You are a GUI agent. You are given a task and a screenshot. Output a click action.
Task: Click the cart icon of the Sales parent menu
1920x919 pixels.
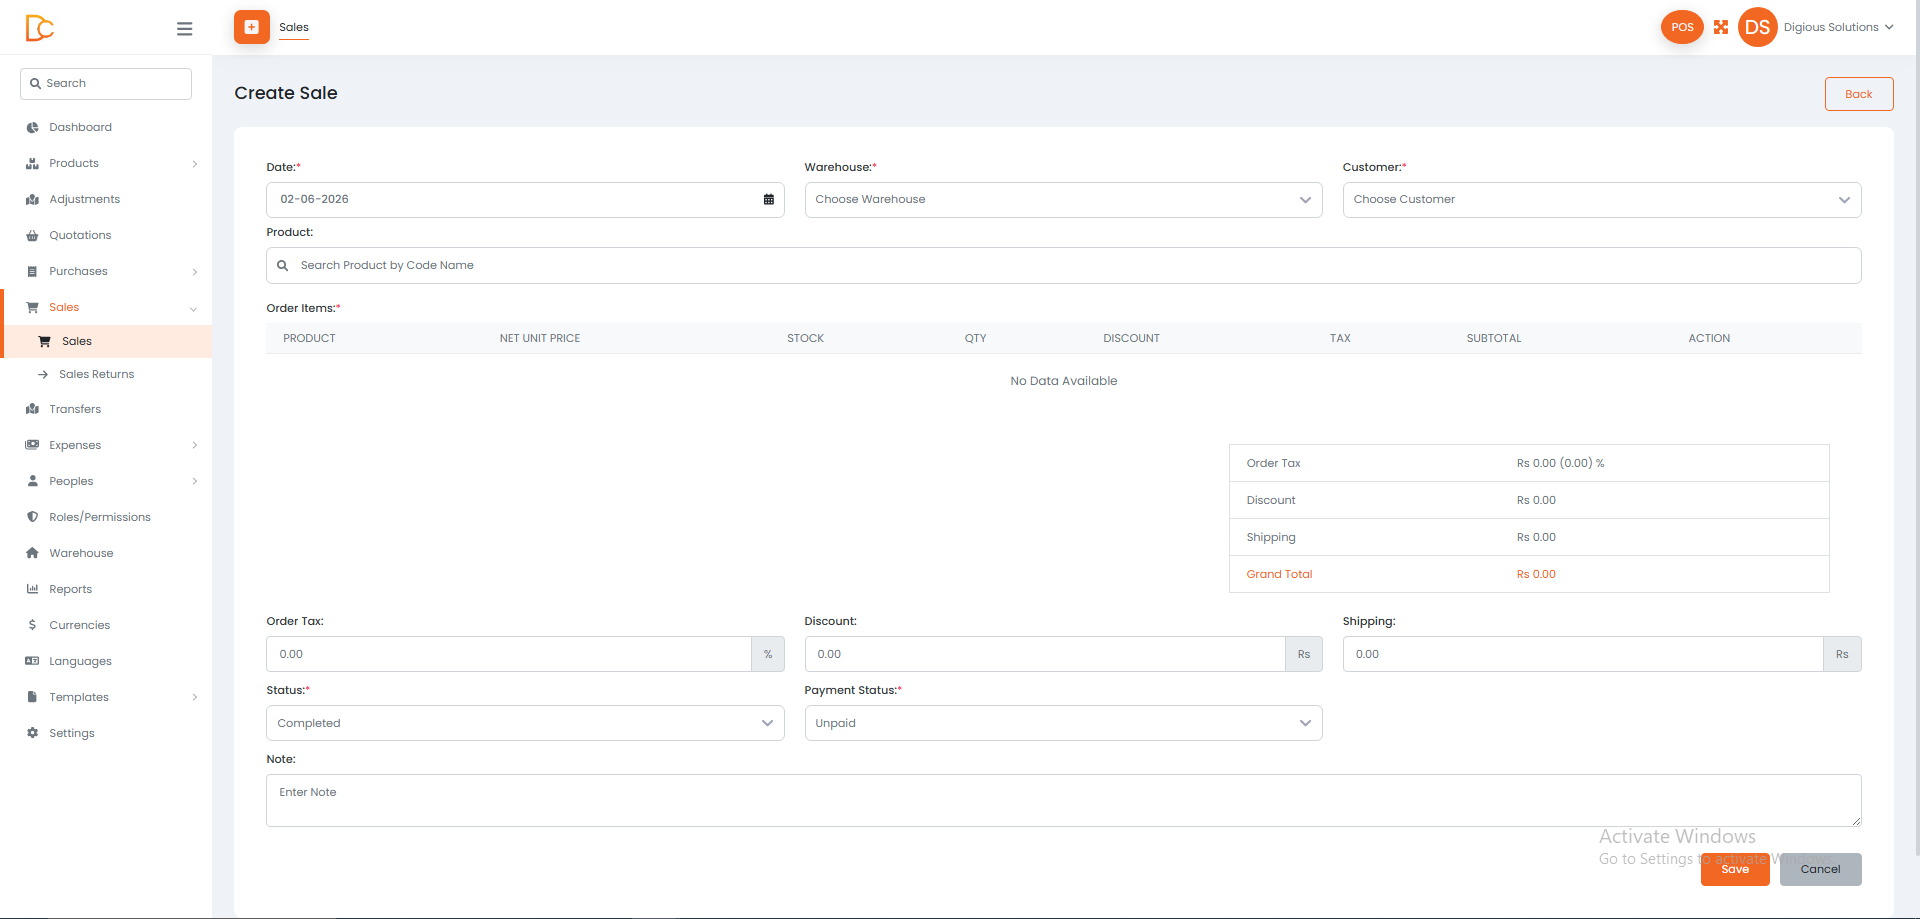[x=32, y=307]
